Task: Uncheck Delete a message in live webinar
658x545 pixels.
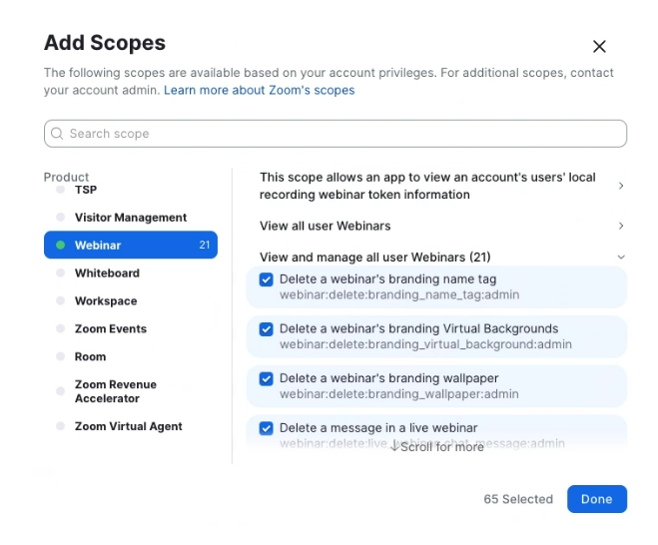Action: tap(266, 428)
